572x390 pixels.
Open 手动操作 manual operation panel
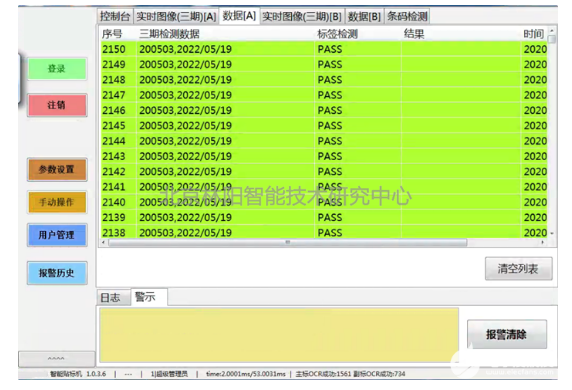pos(57,202)
